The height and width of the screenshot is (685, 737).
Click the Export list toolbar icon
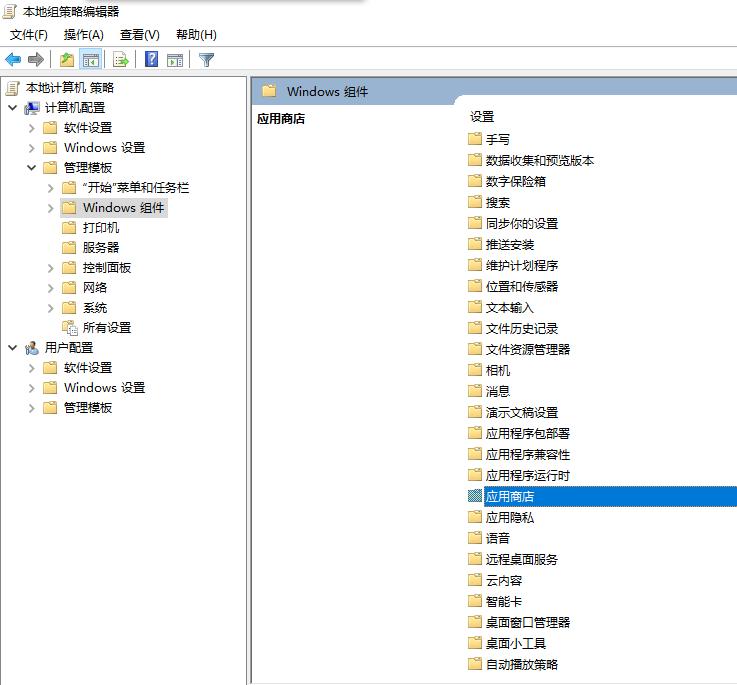[121, 60]
